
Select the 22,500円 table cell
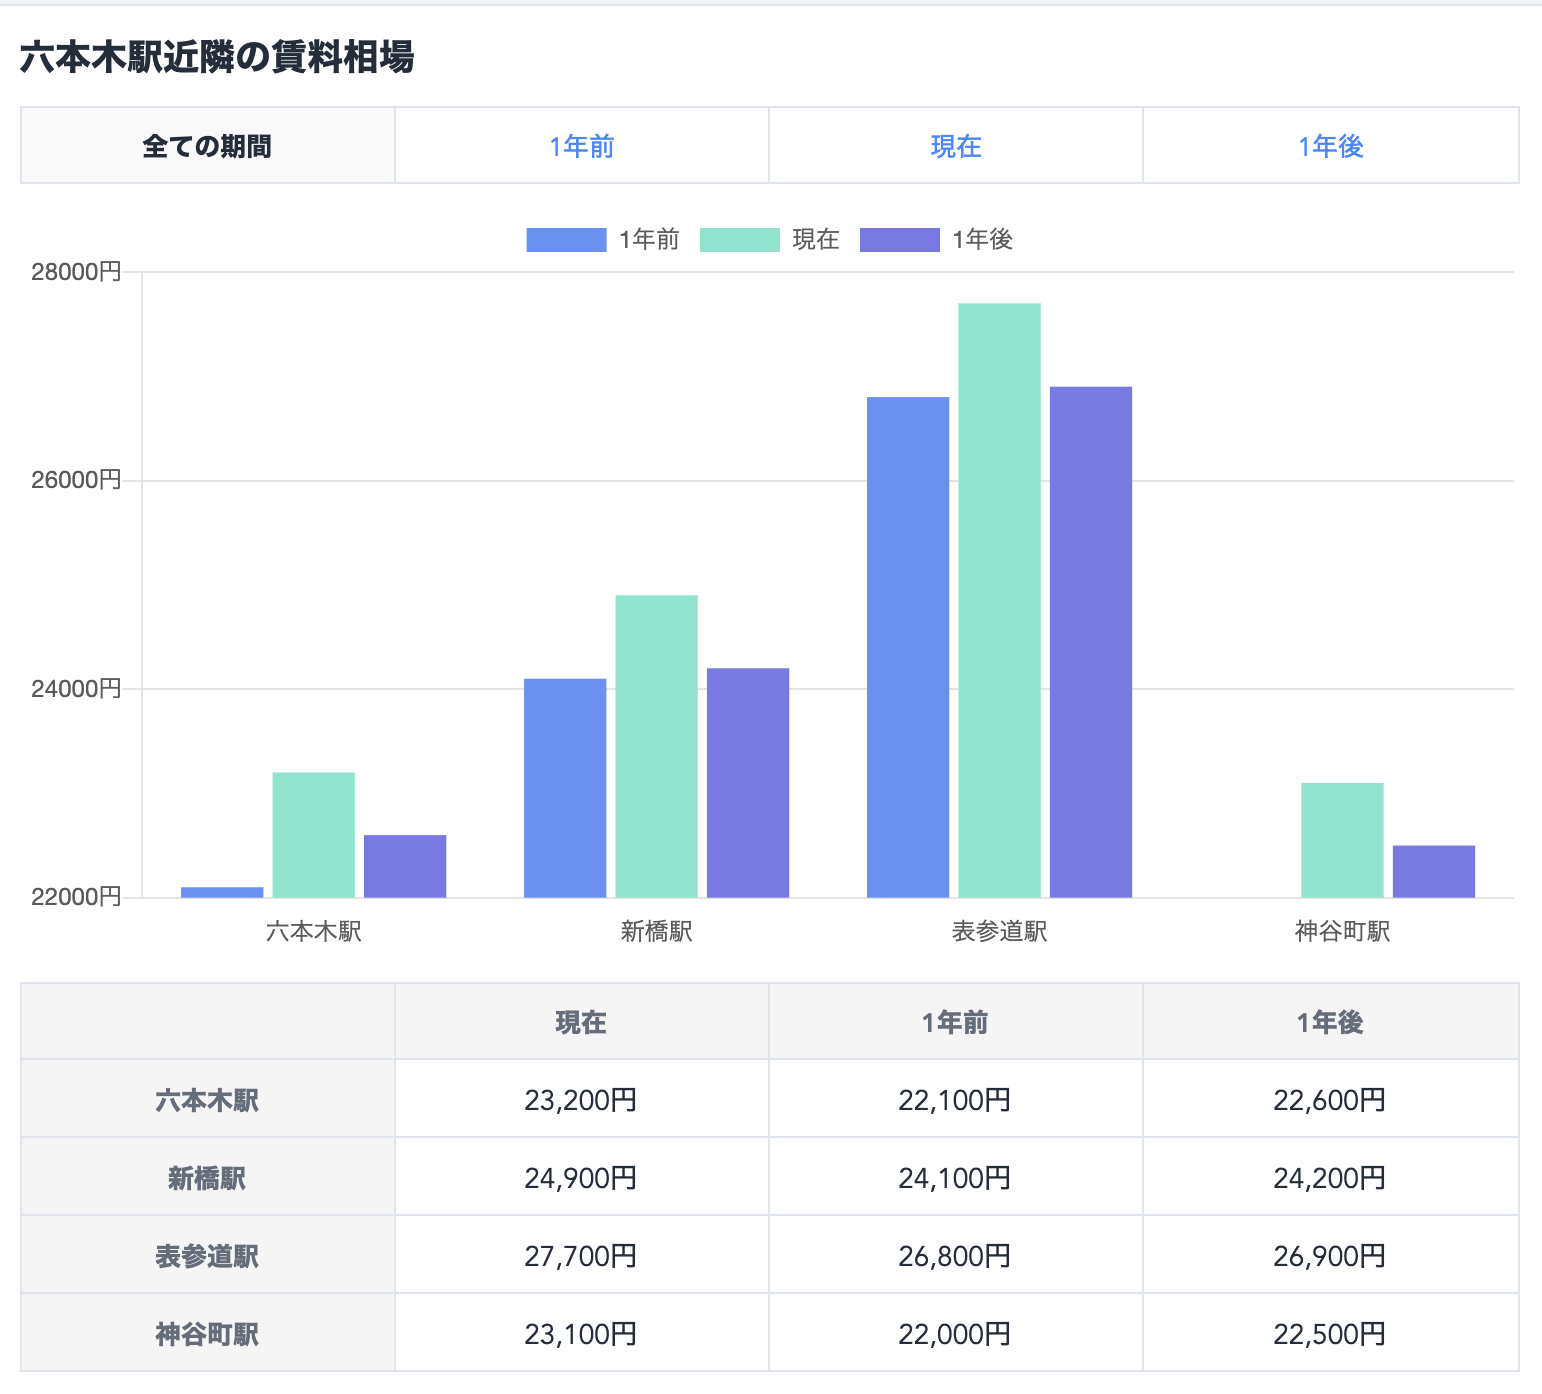tap(1331, 1334)
